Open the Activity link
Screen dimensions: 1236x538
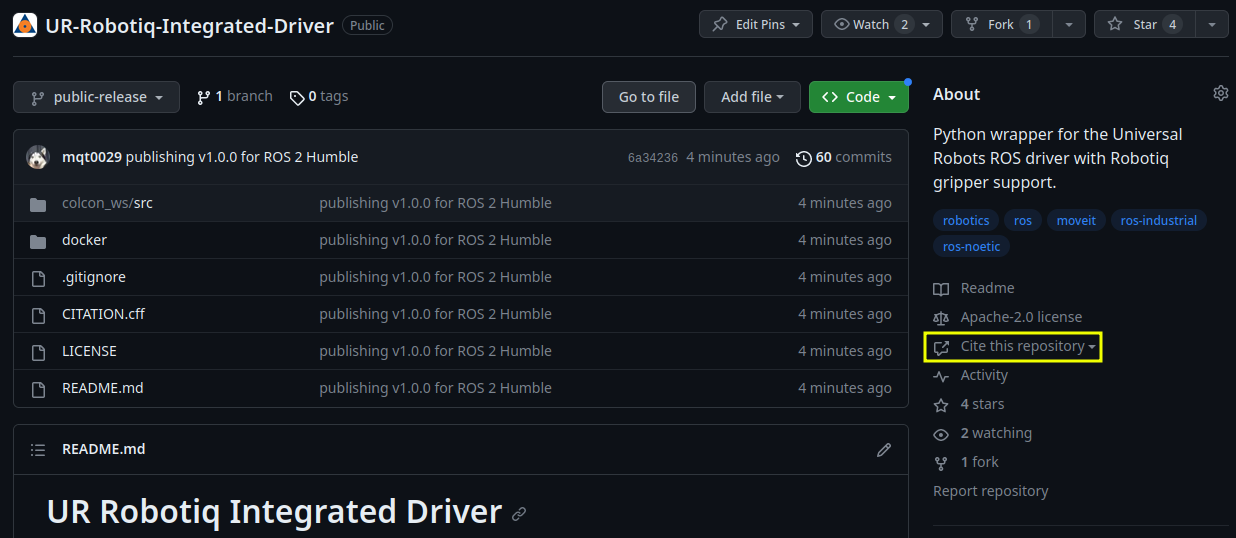point(984,375)
